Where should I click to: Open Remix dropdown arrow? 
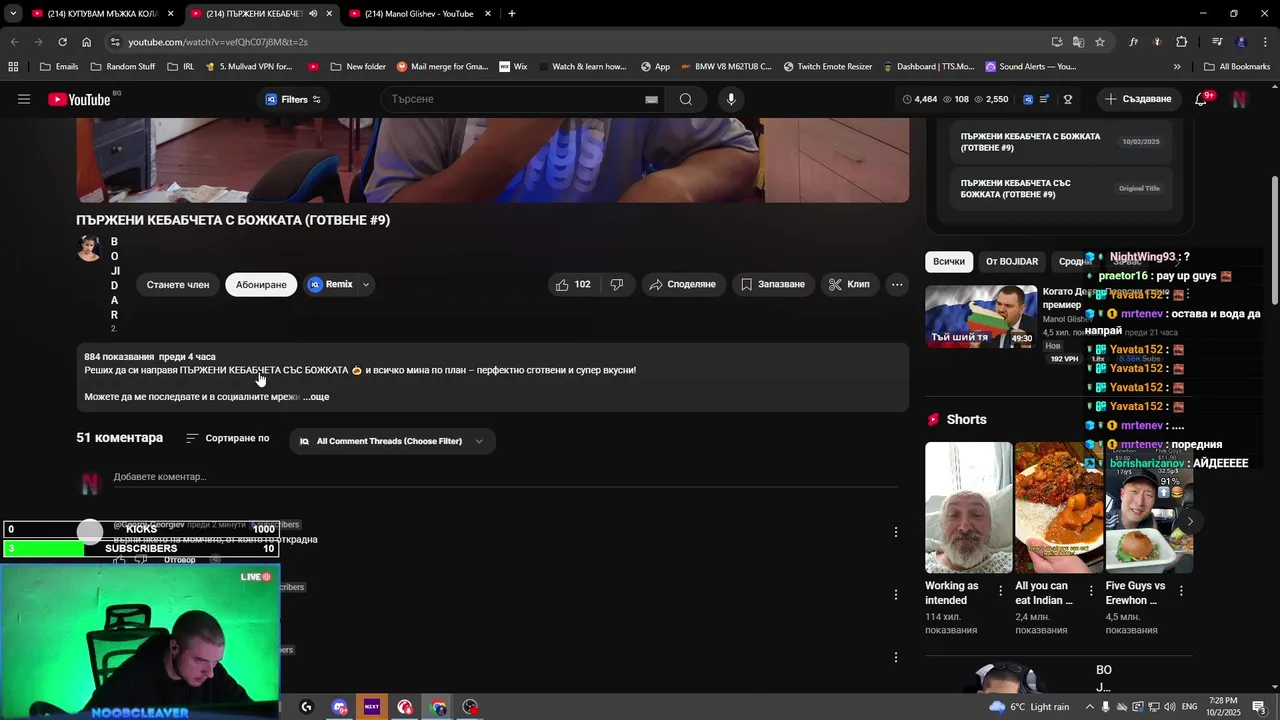366,284
